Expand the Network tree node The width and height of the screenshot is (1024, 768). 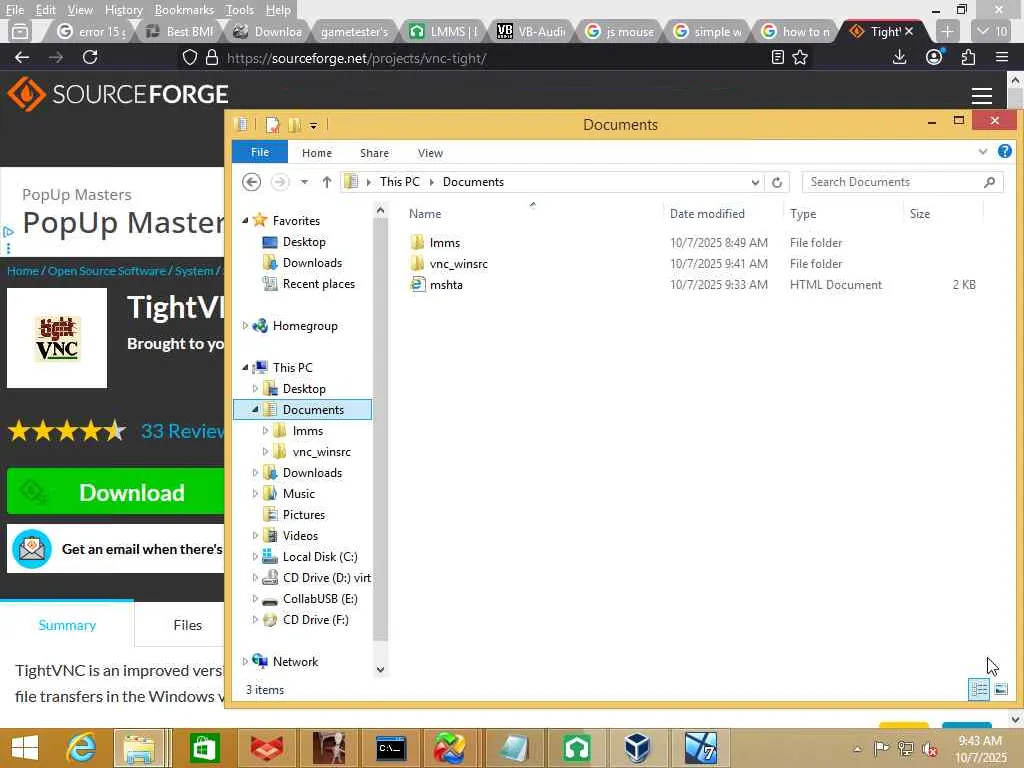(x=246, y=662)
